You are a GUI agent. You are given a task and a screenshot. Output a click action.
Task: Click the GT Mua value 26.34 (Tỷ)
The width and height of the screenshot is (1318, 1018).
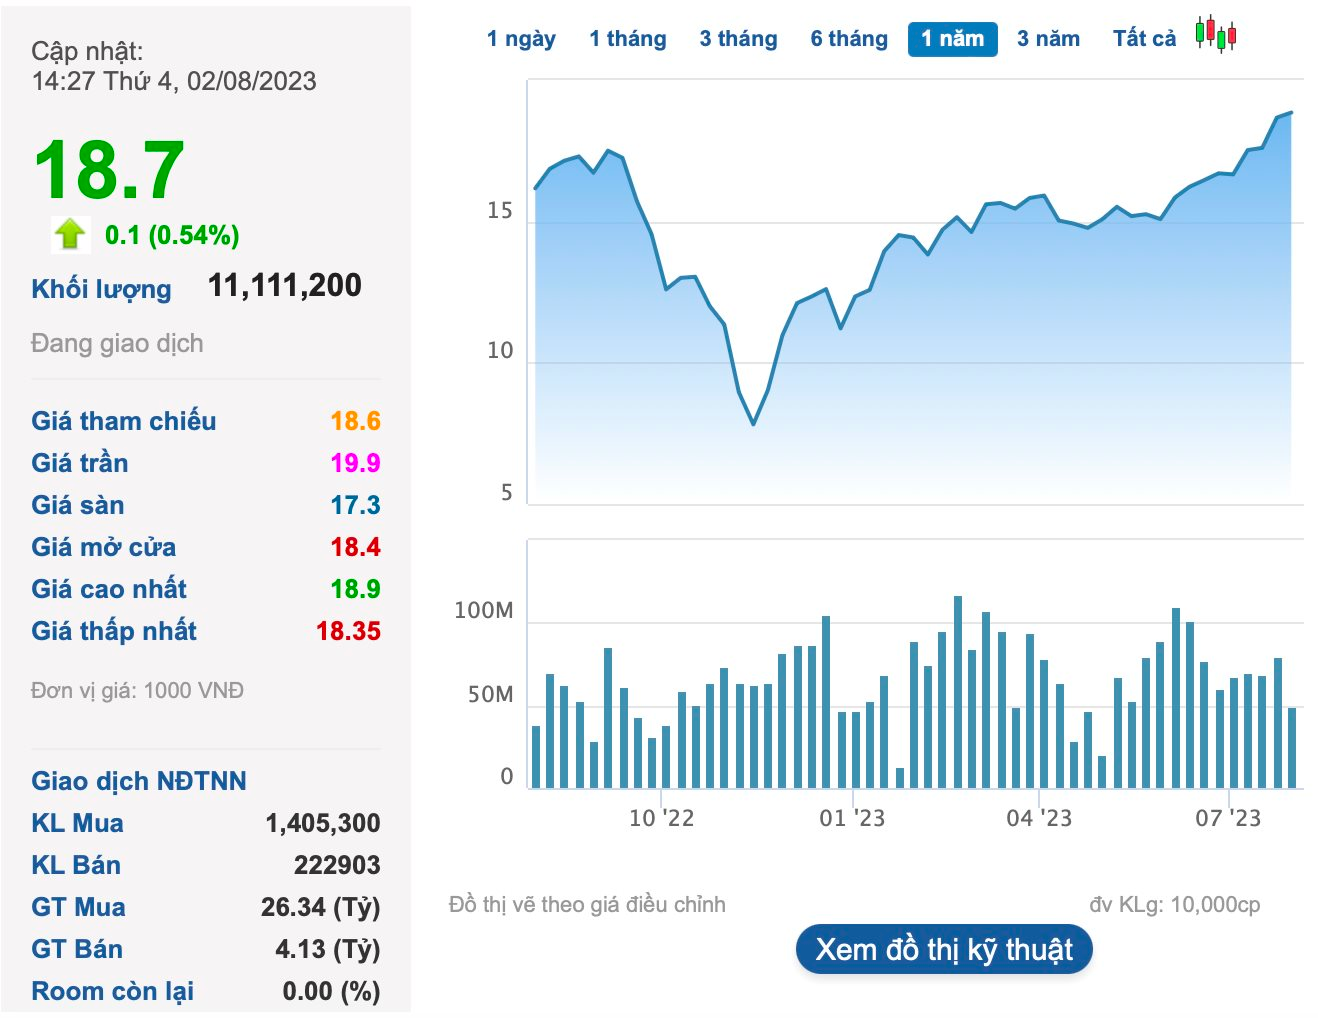(320, 907)
